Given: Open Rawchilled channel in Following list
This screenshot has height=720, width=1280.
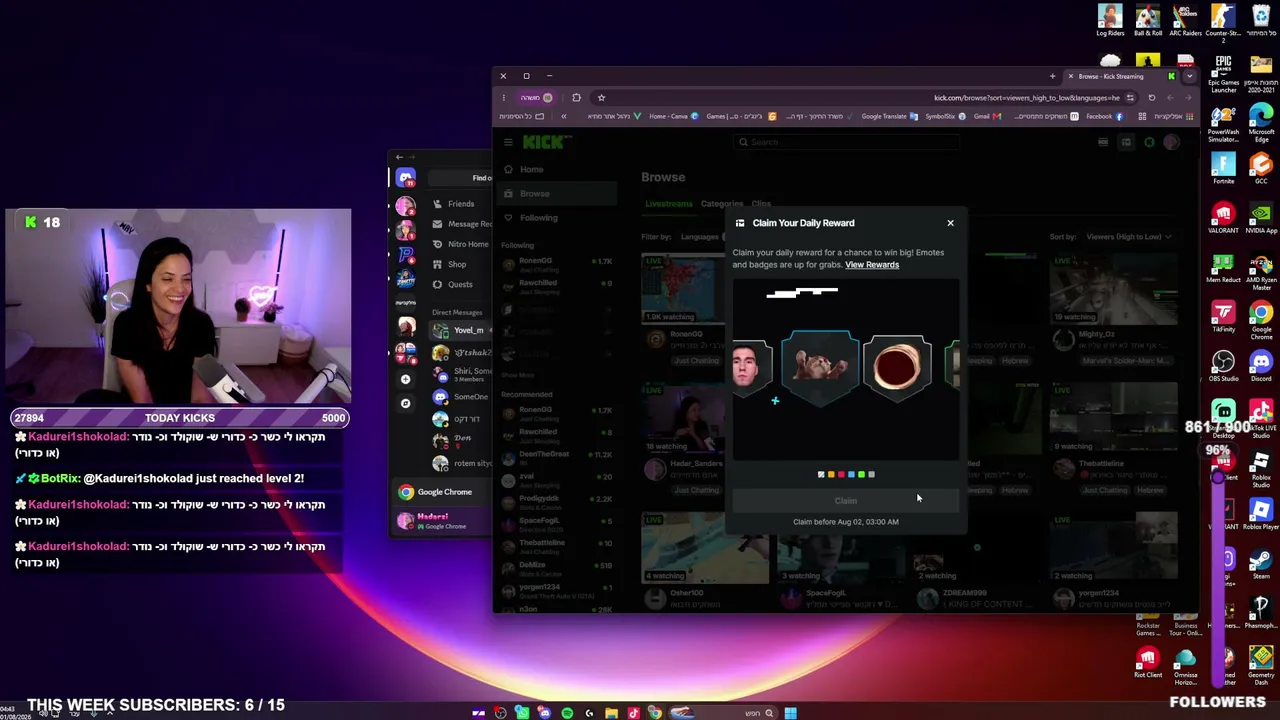Looking at the screenshot, I should [556, 286].
